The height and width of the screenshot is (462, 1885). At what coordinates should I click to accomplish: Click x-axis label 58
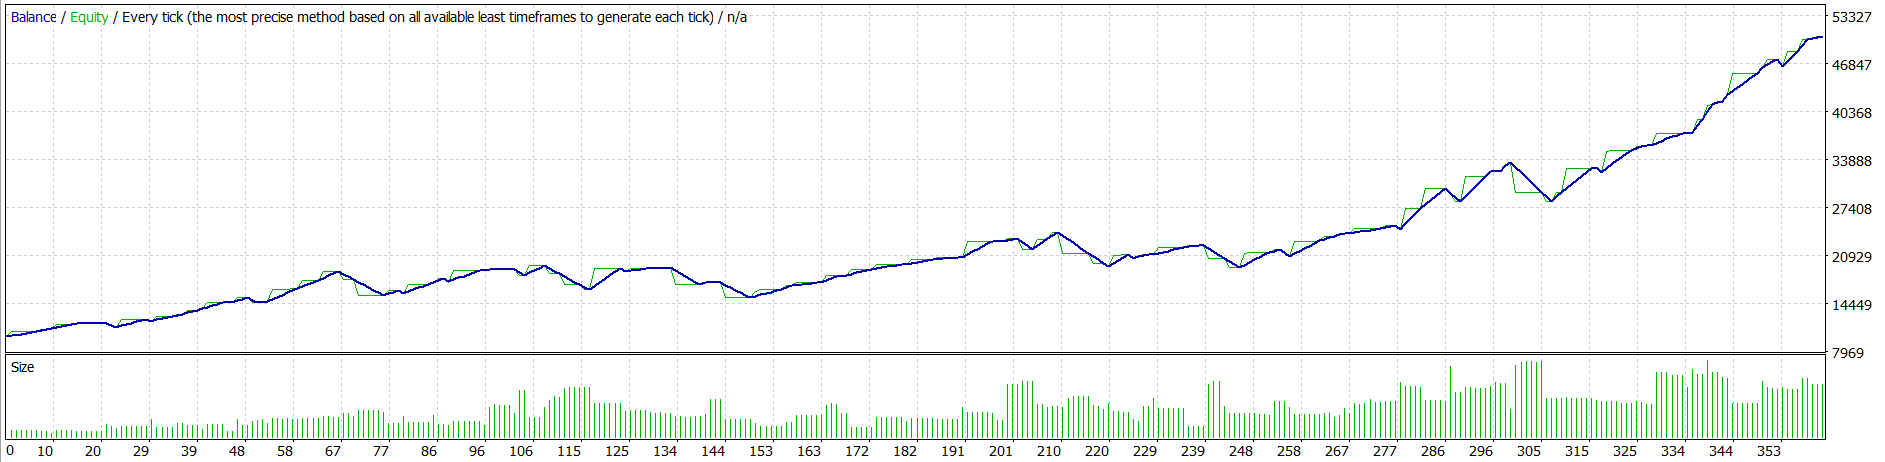285,451
